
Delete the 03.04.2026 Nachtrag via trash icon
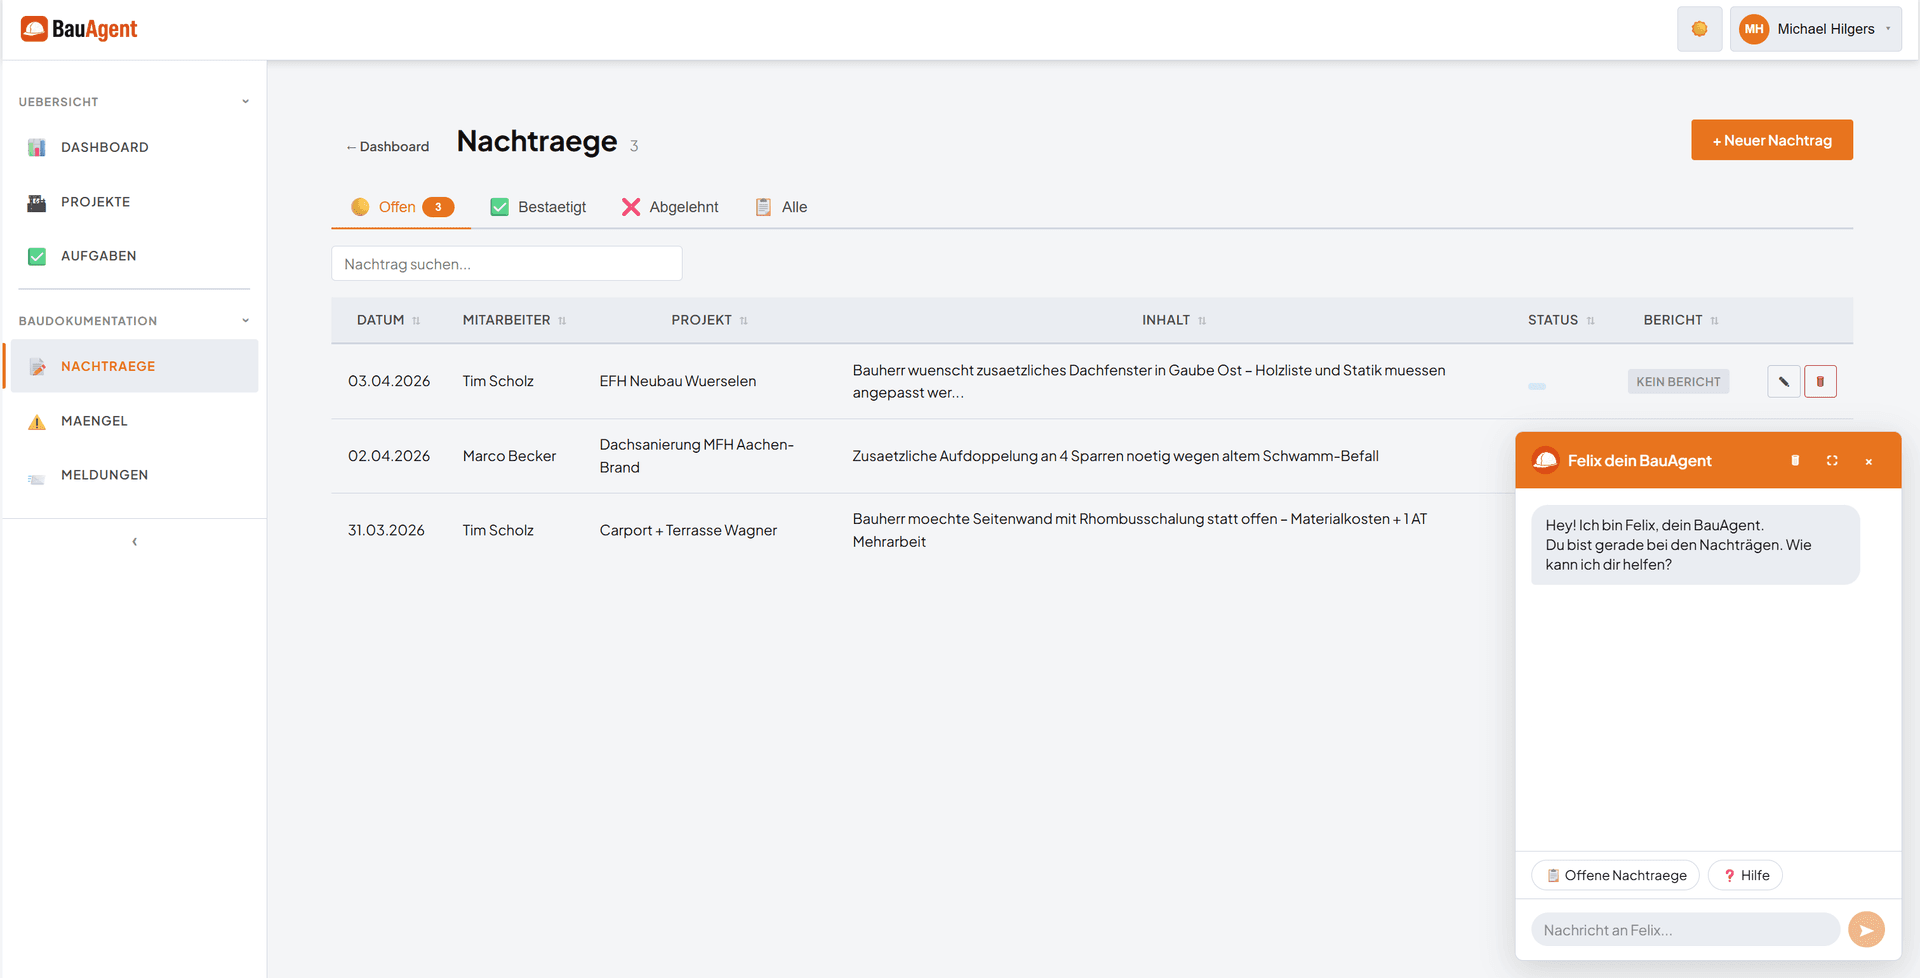point(1821,381)
